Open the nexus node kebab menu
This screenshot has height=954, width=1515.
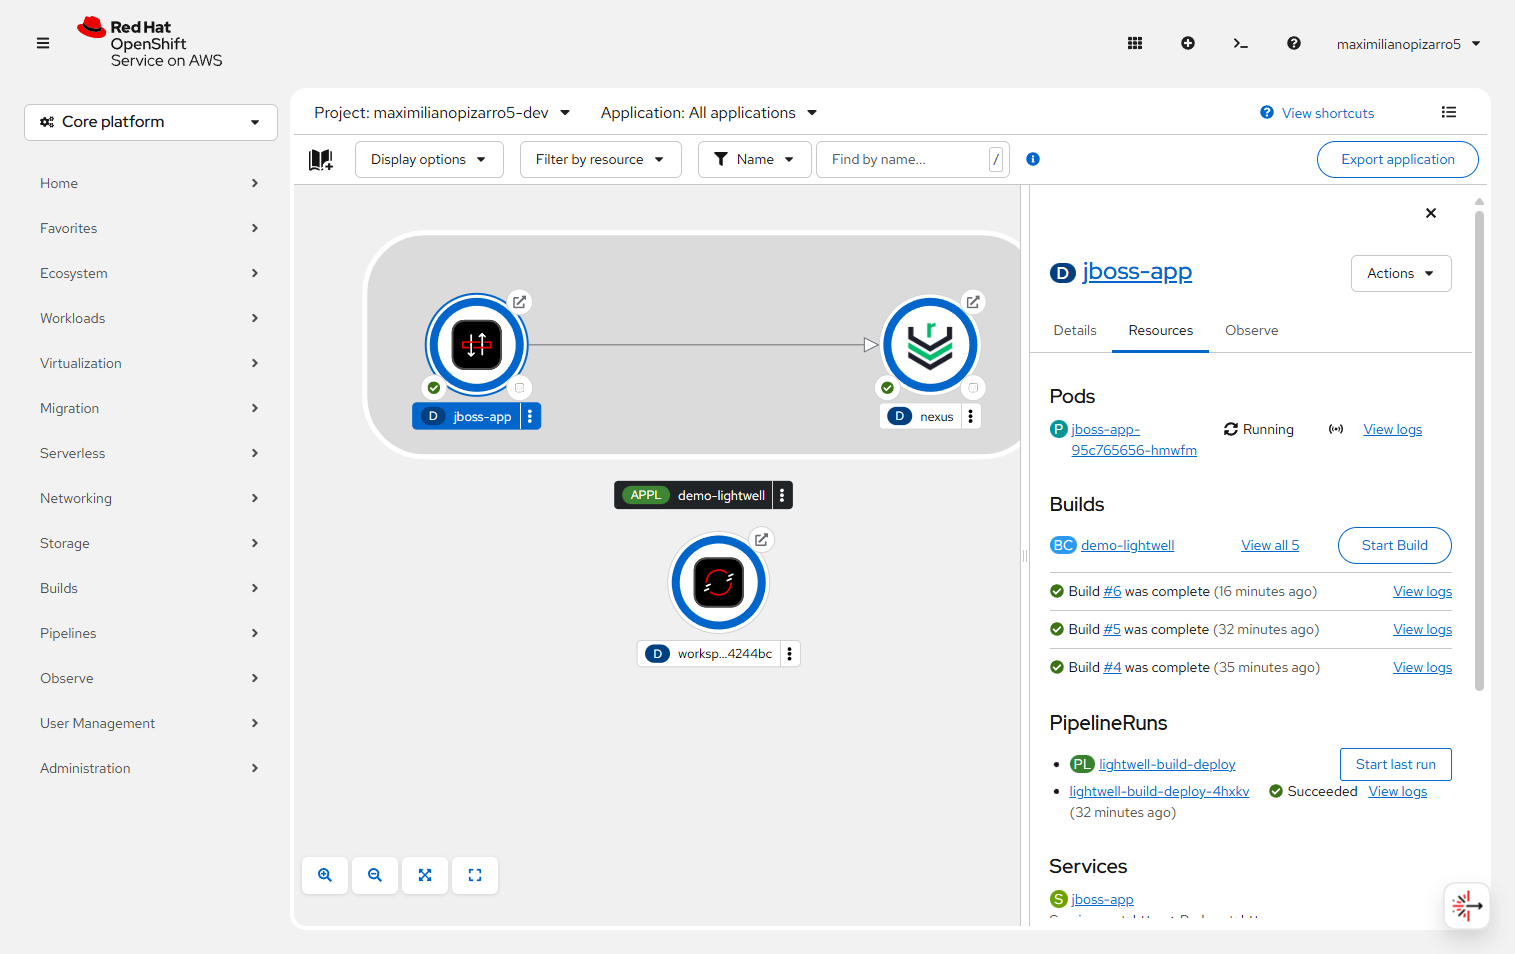click(x=971, y=416)
